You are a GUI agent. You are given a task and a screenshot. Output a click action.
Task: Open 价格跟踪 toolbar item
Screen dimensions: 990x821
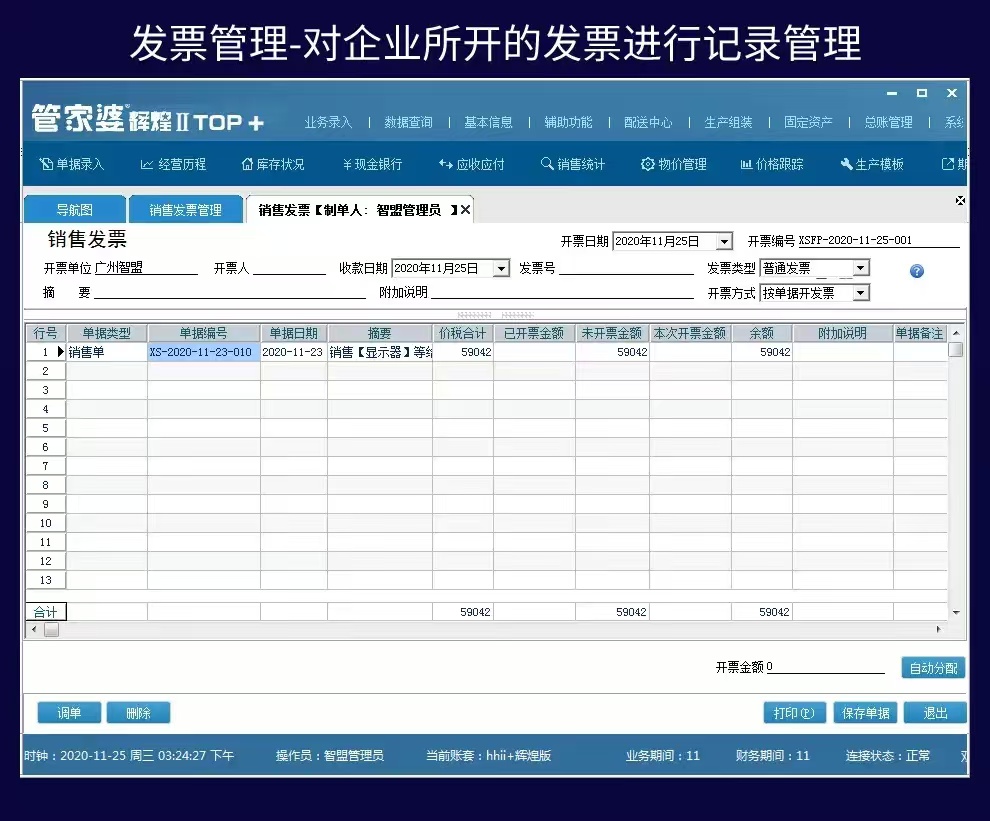tap(772, 164)
